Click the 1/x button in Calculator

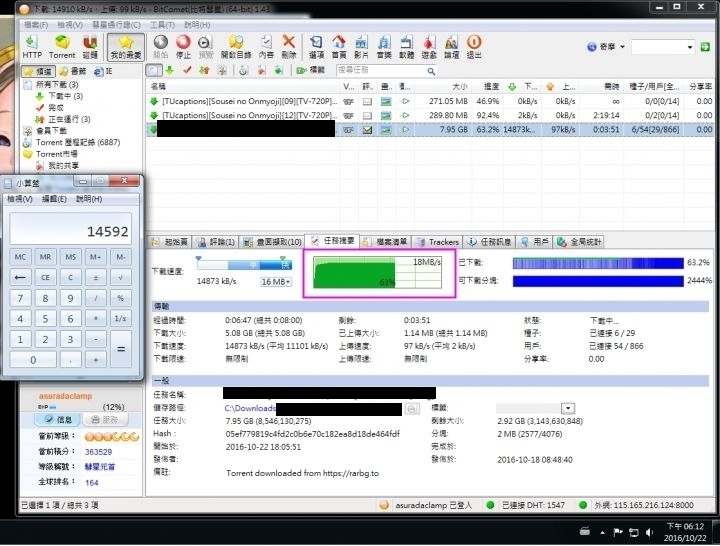[121, 318]
